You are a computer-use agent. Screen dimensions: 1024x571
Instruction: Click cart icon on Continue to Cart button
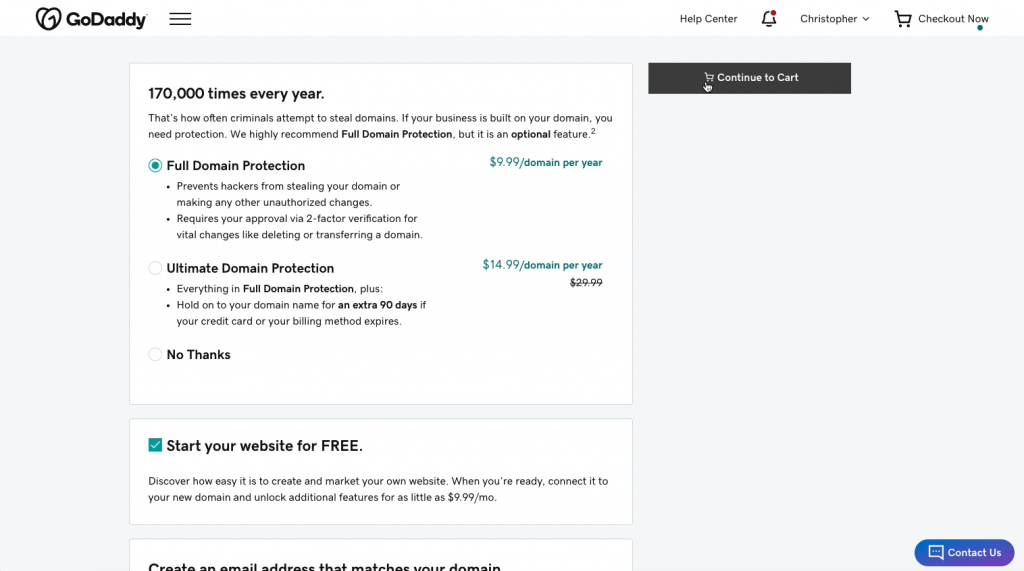point(709,77)
